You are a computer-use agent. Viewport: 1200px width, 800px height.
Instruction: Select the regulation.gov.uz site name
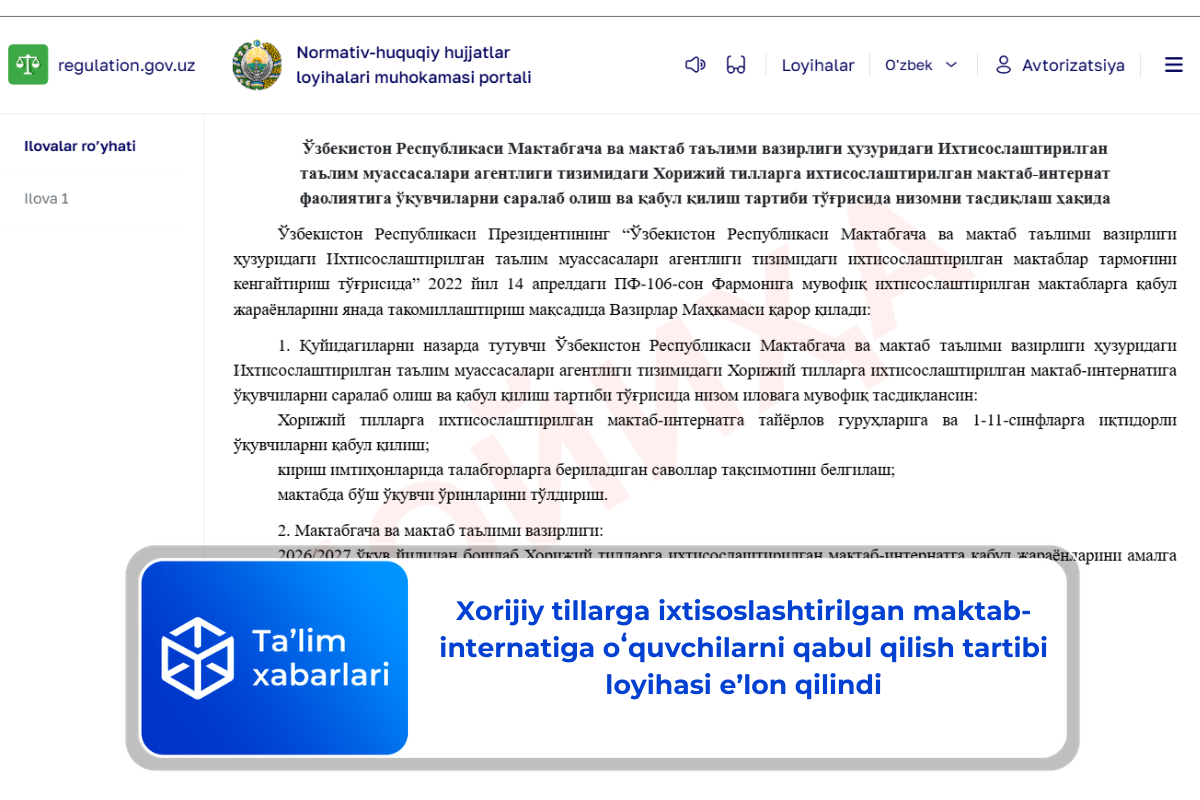[125, 64]
